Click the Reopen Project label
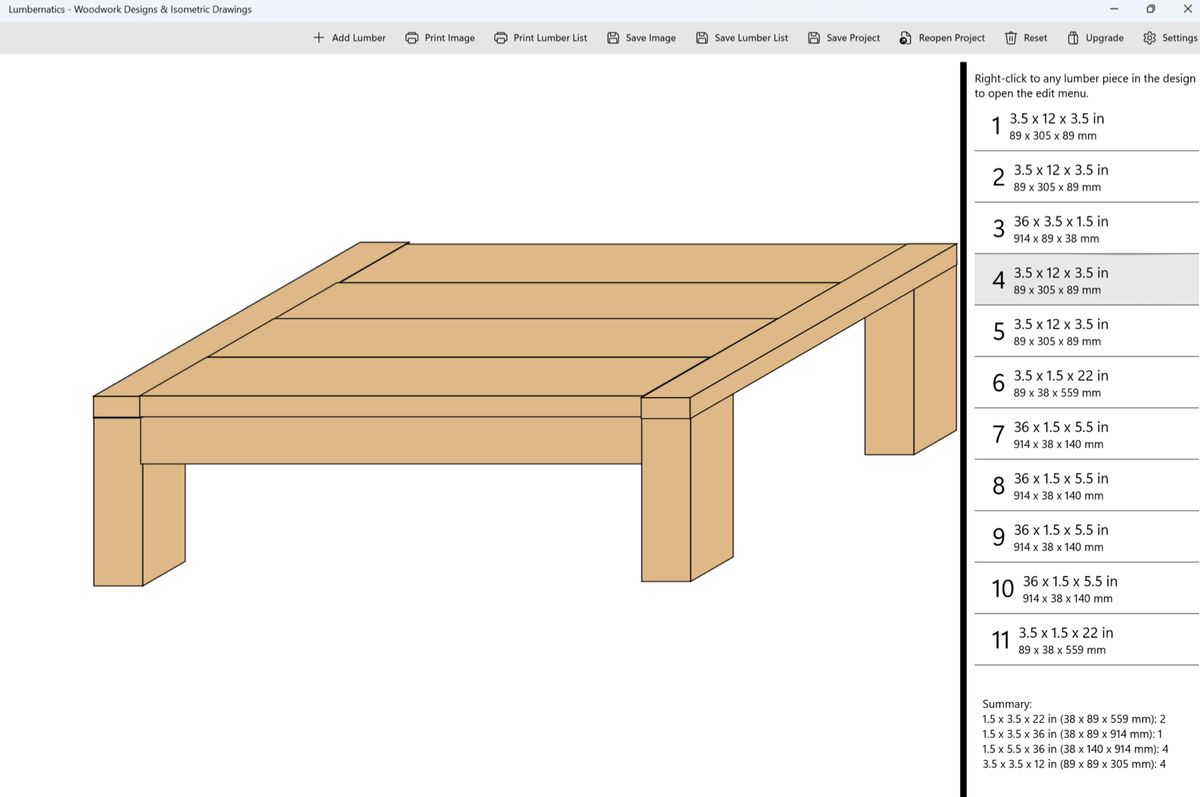The image size is (1200, 797). (x=952, y=38)
